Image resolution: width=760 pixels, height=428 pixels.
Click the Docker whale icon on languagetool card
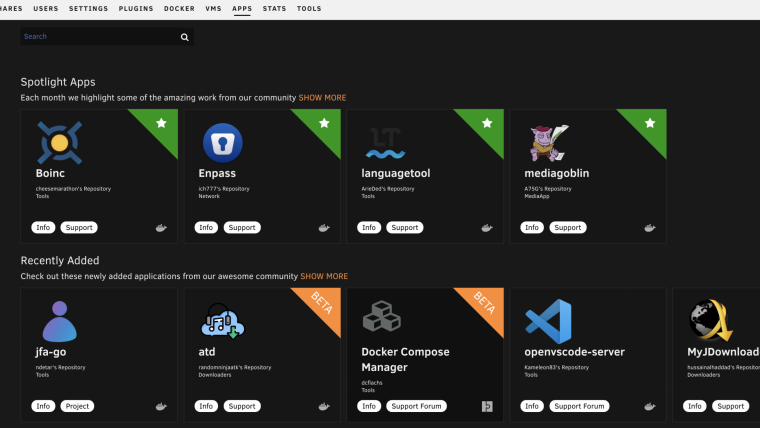click(x=487, y=228)
